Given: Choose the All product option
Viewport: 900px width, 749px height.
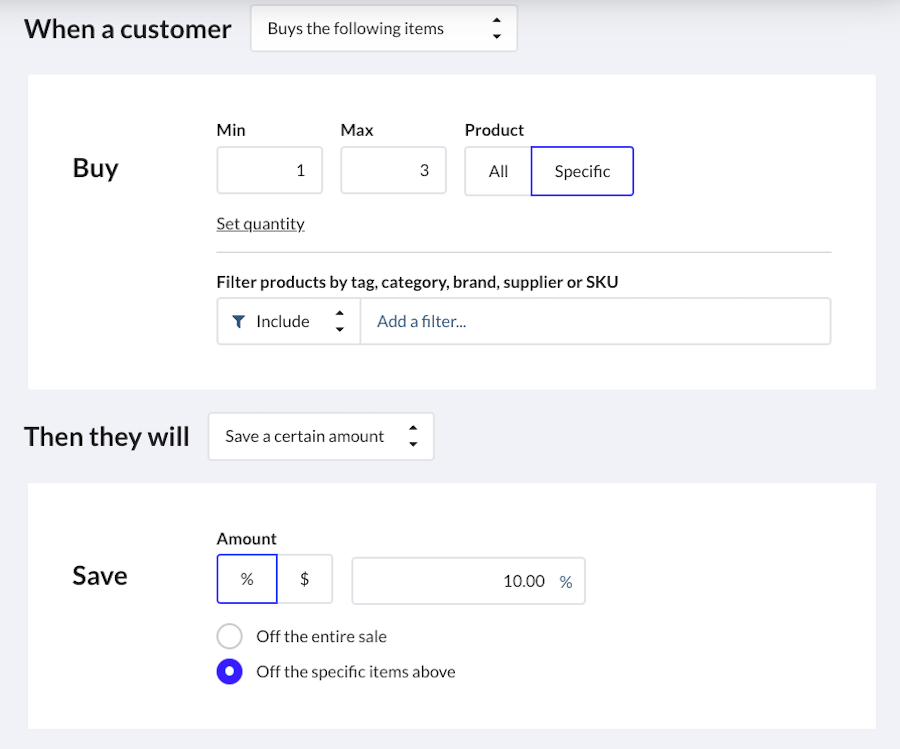Looking at the screenshot, I should point(498,171).
